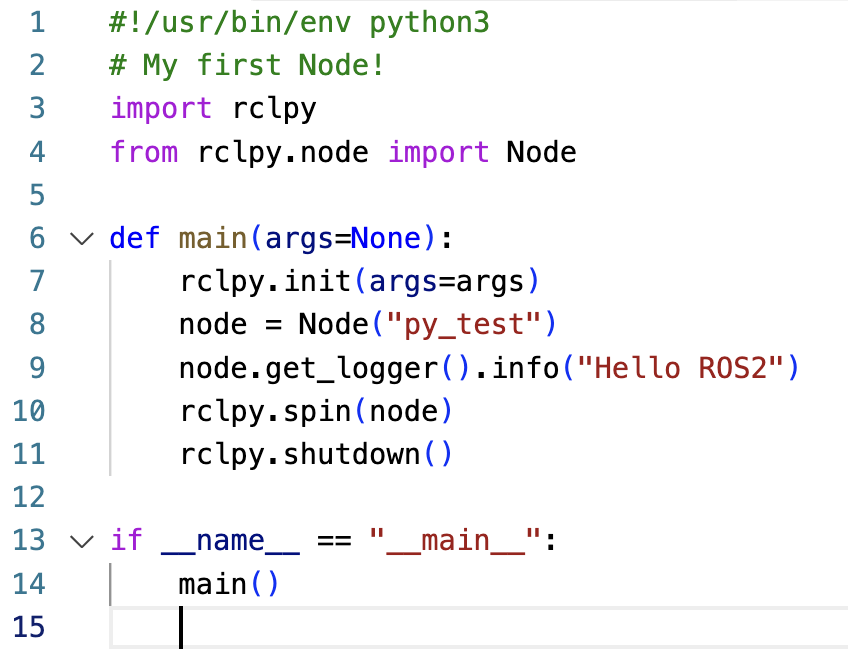Click line number 11 in gutter
This screenshot has height=662, width=848.
(x=29, y=454)
